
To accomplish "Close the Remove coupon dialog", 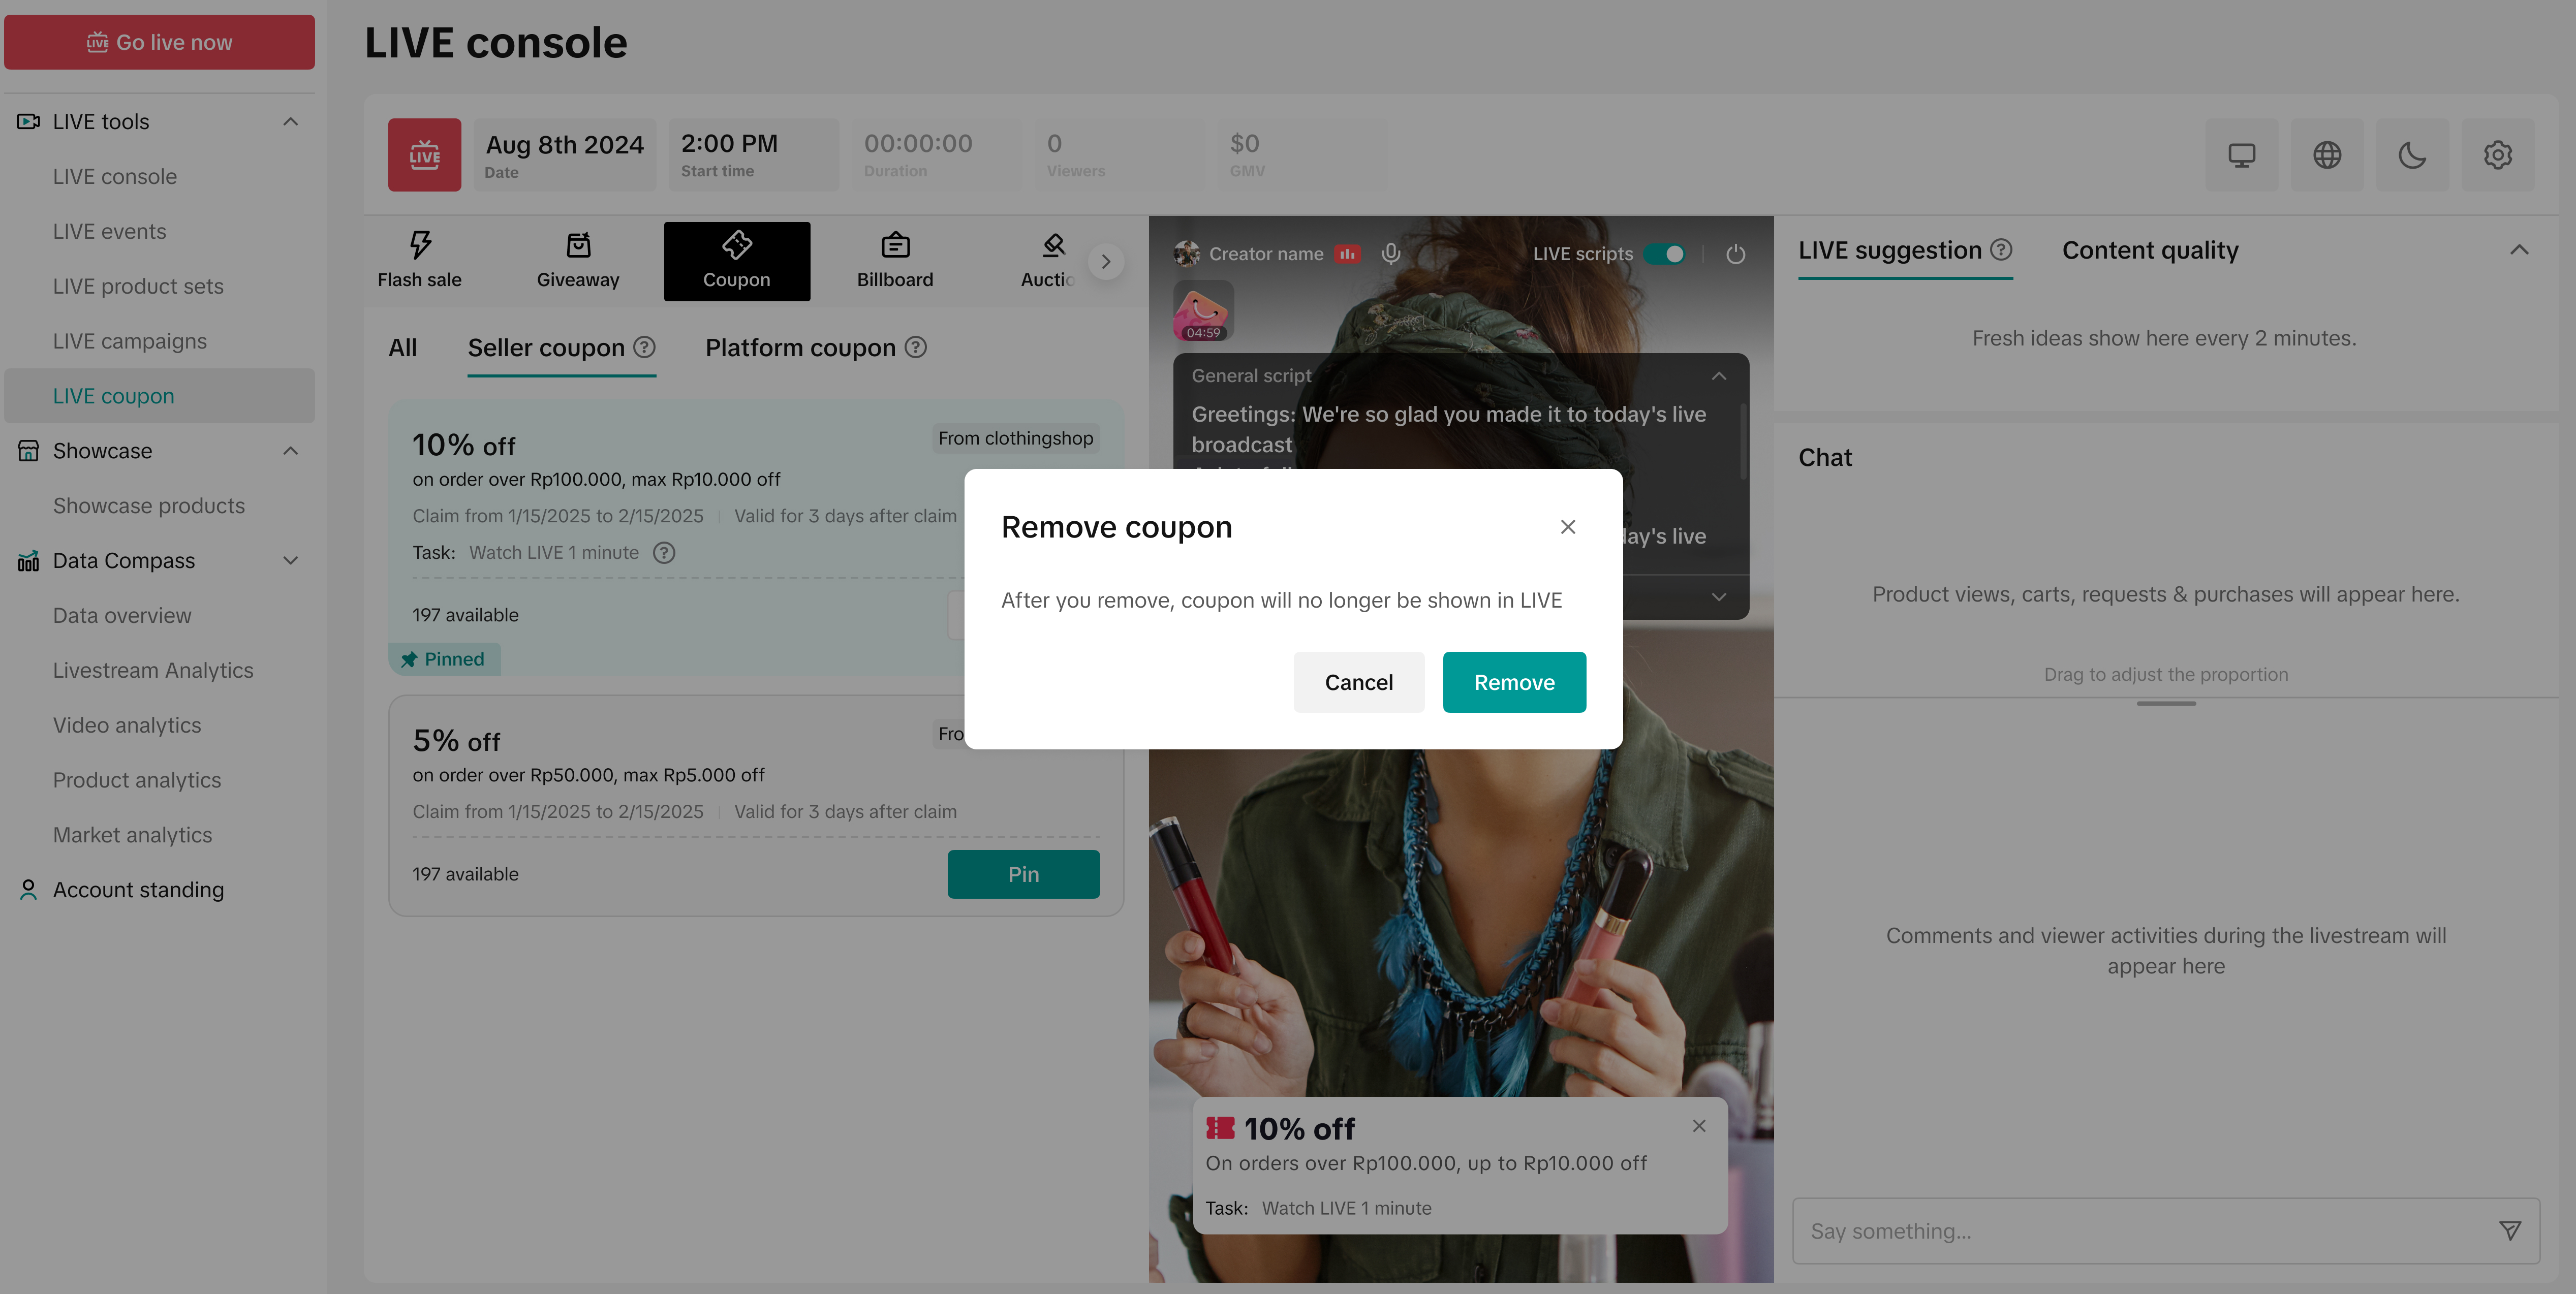I will [1567, 527].
